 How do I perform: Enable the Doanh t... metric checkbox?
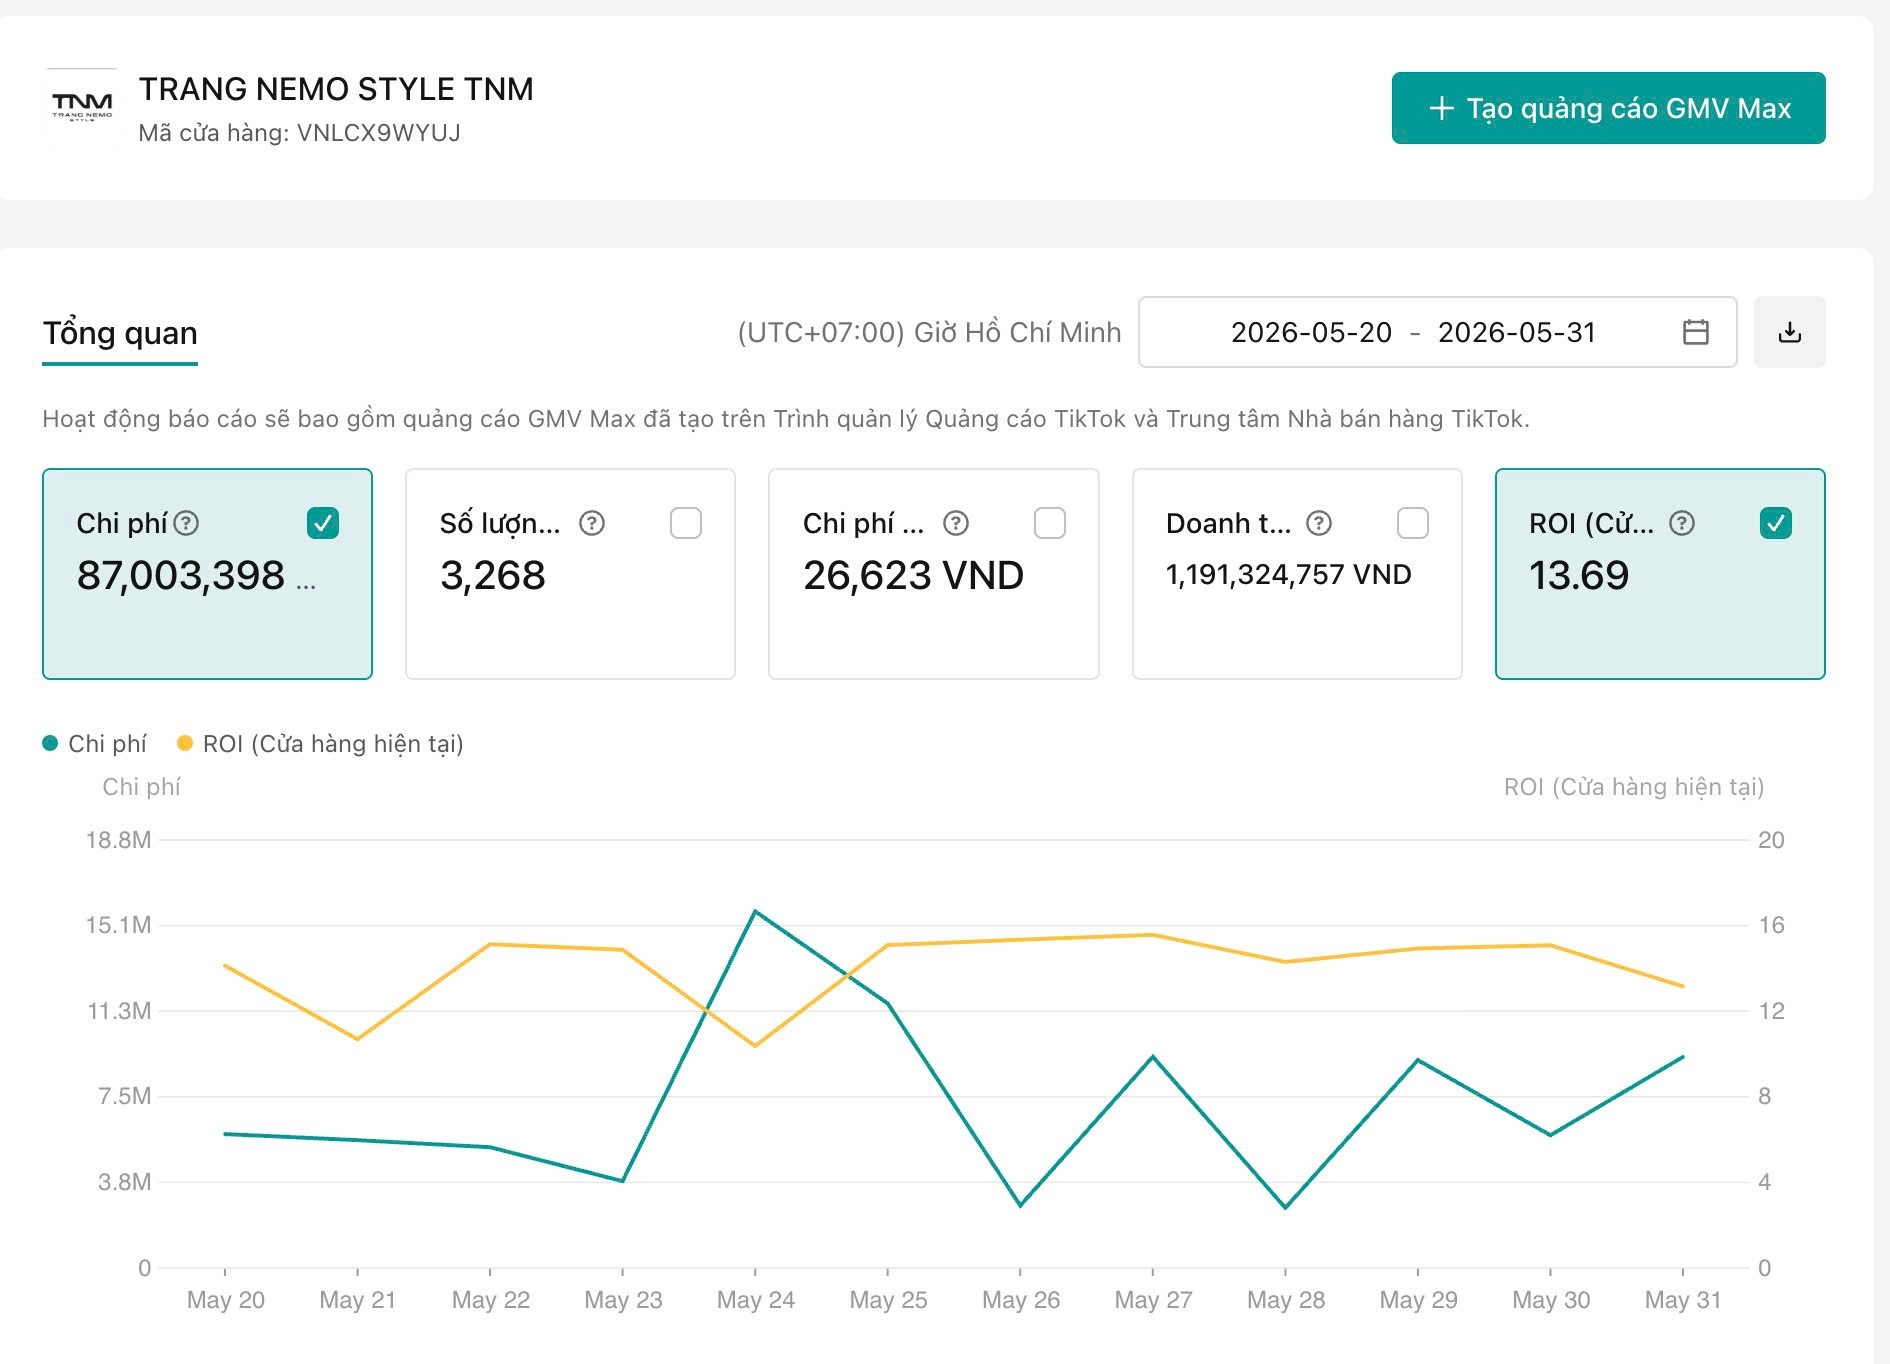coord(1413,523)
